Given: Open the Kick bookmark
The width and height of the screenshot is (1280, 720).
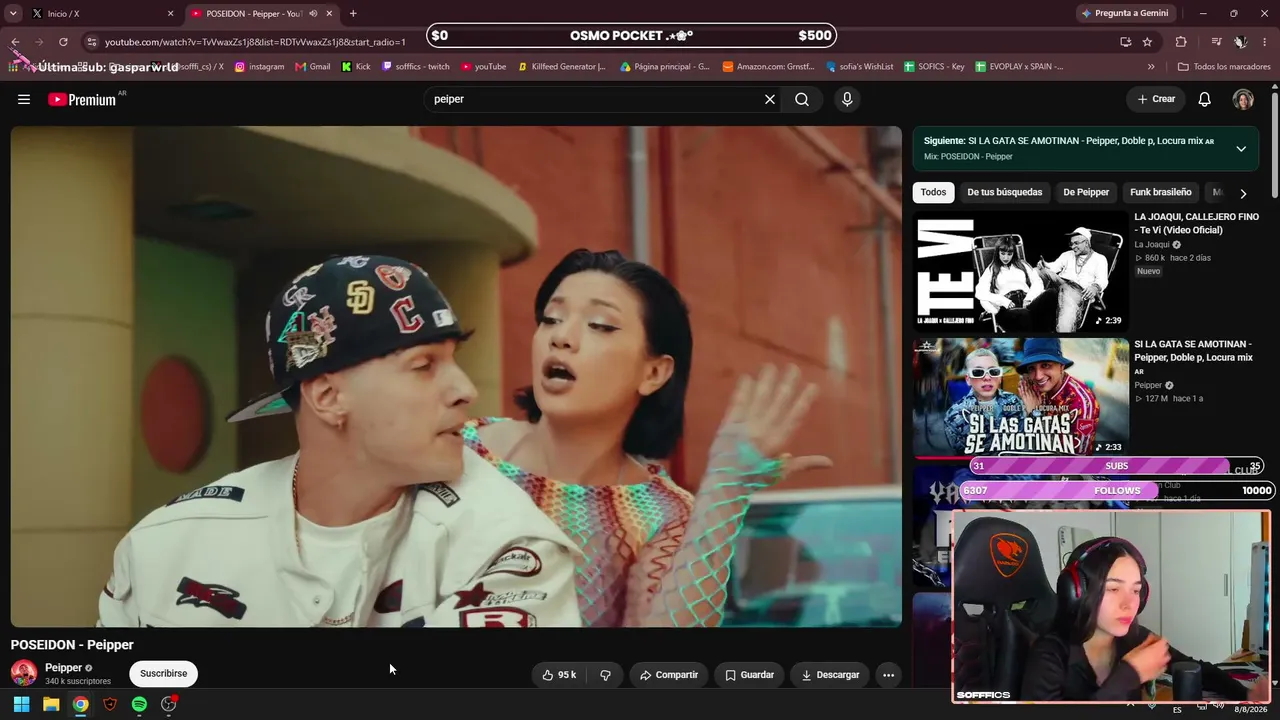Looking at the screenshot, I should click(356, 67).
